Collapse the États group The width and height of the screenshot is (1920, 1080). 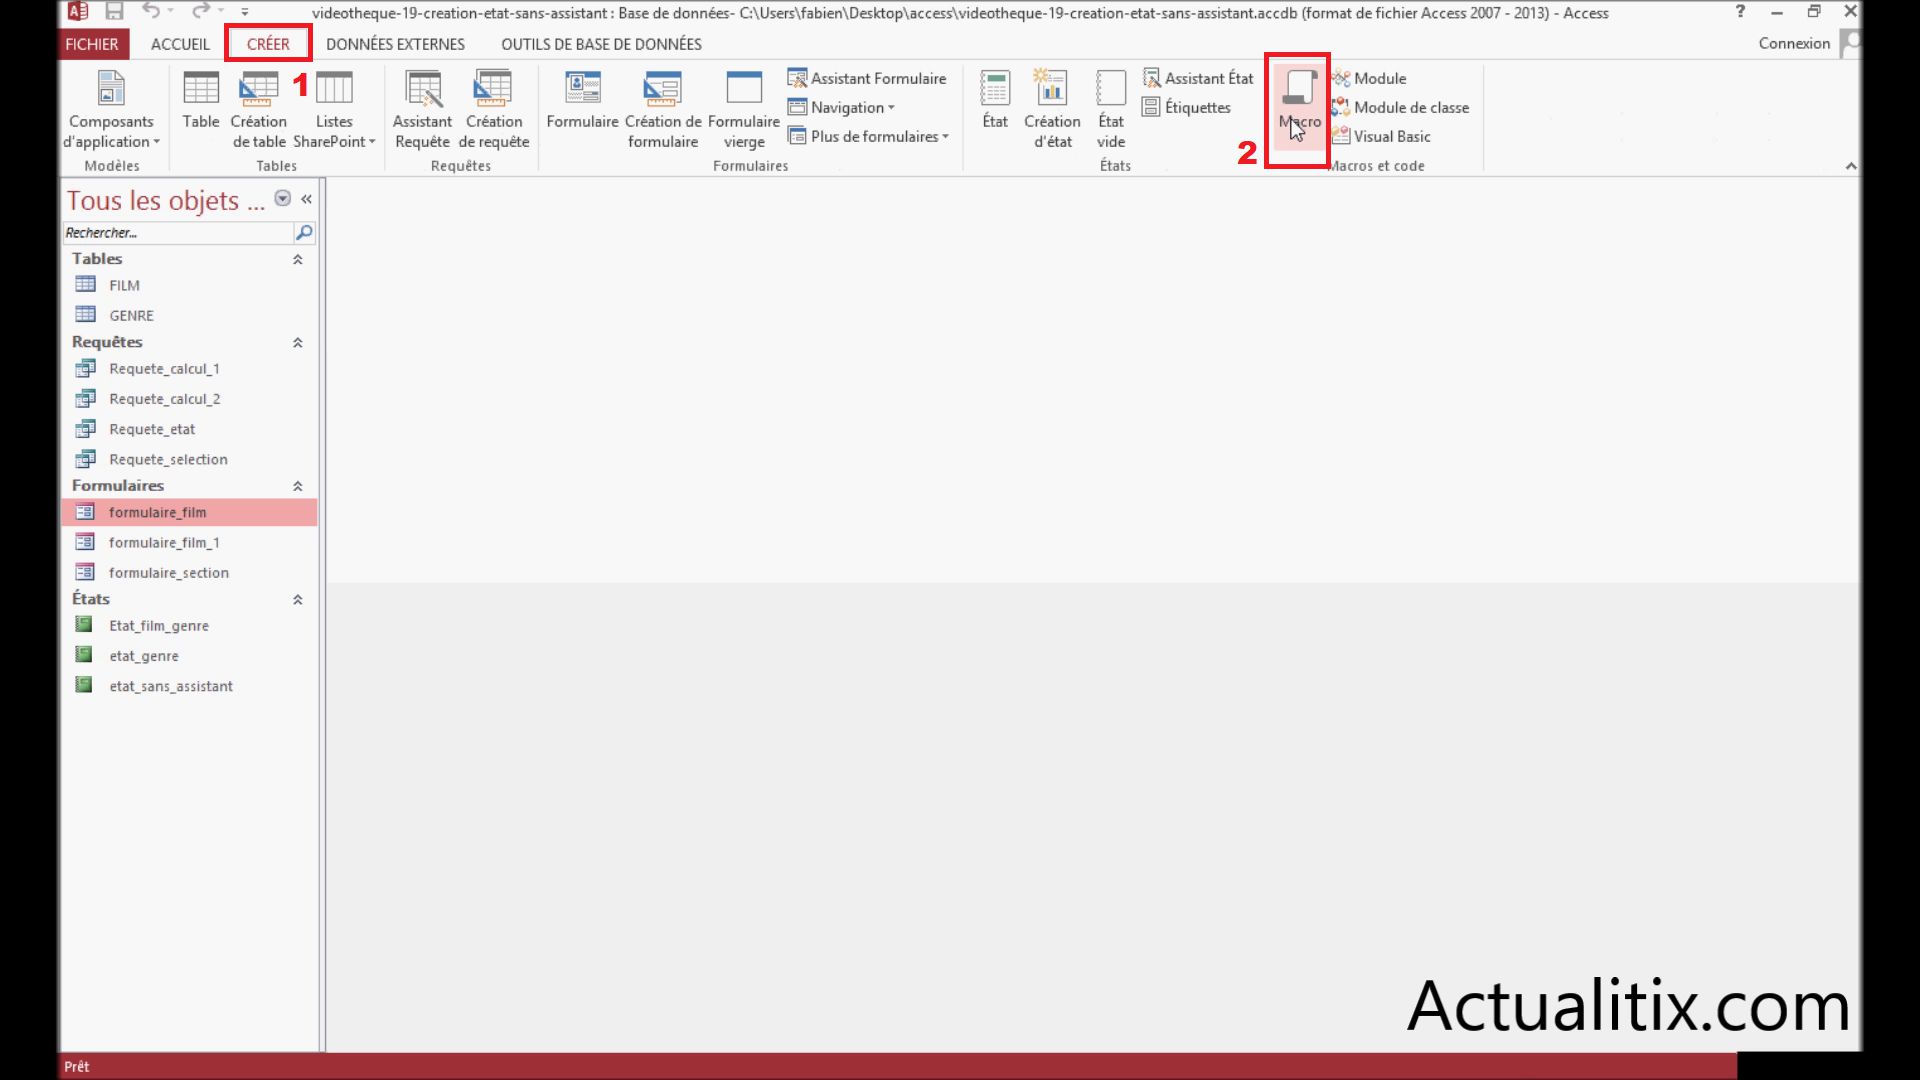pyautogui.click(x=297, y=600)
